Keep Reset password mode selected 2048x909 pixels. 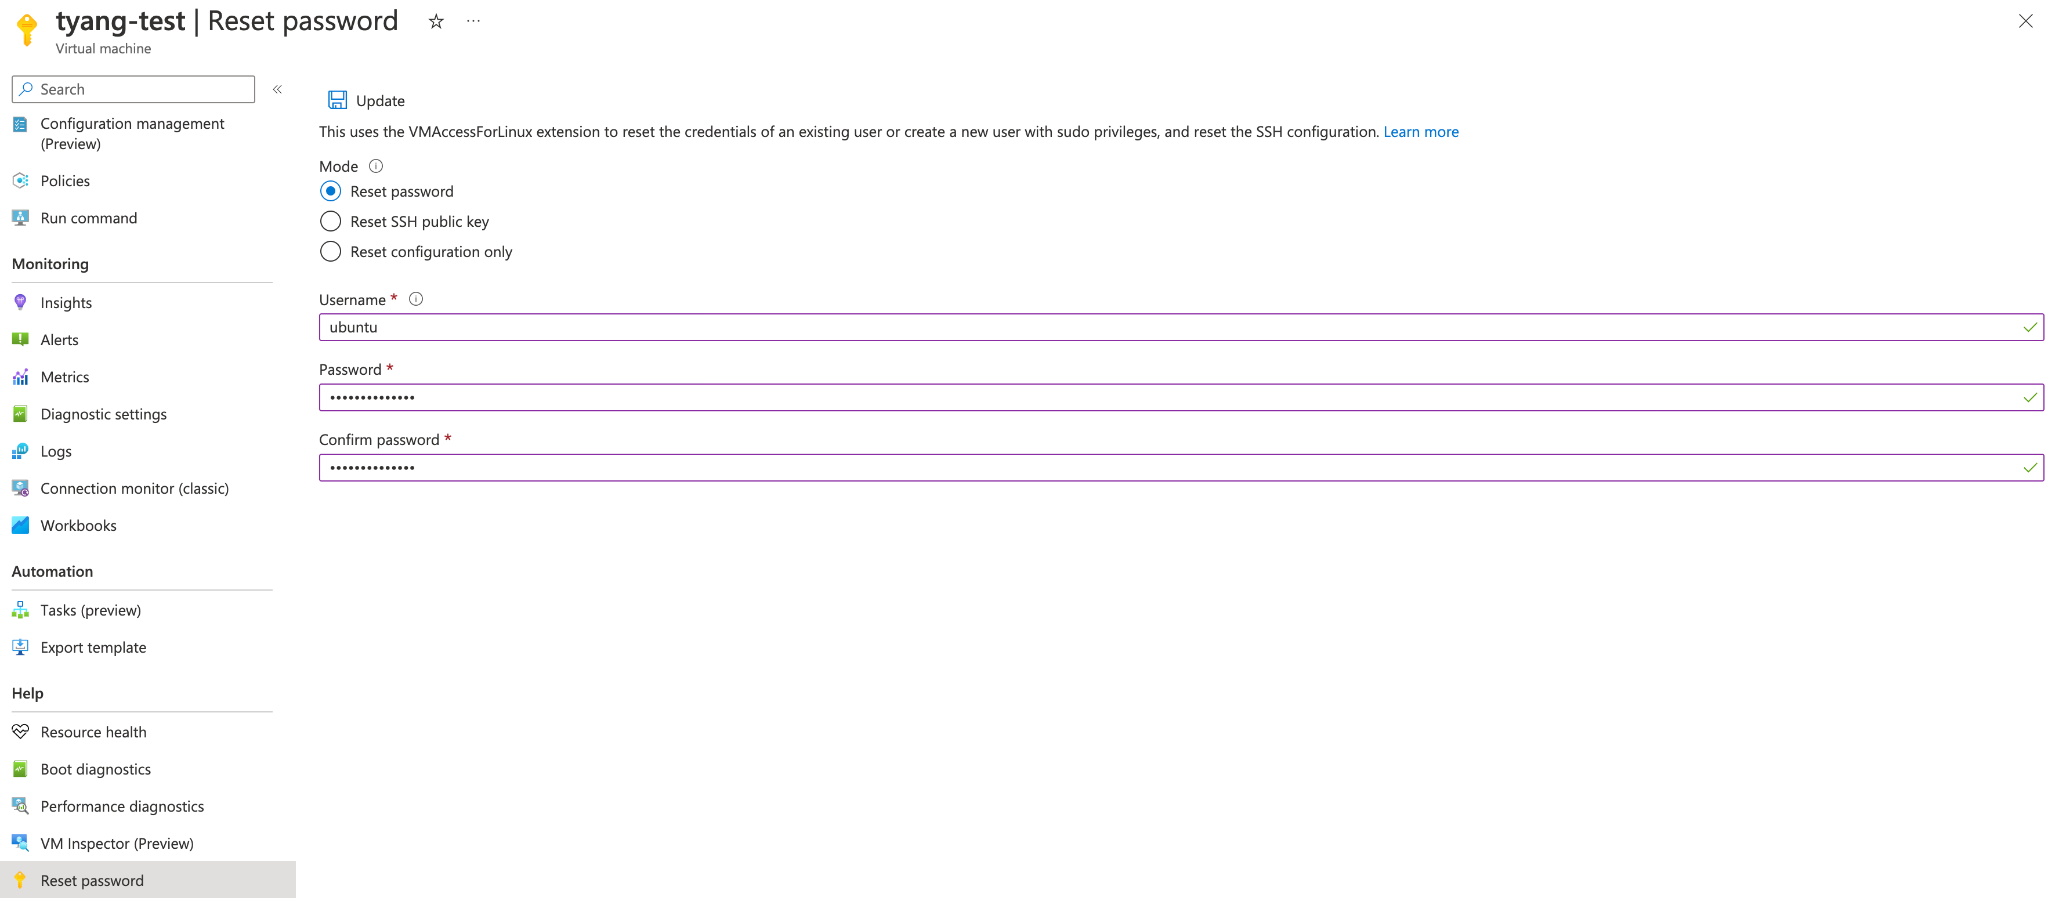click(x=331, y=191)
